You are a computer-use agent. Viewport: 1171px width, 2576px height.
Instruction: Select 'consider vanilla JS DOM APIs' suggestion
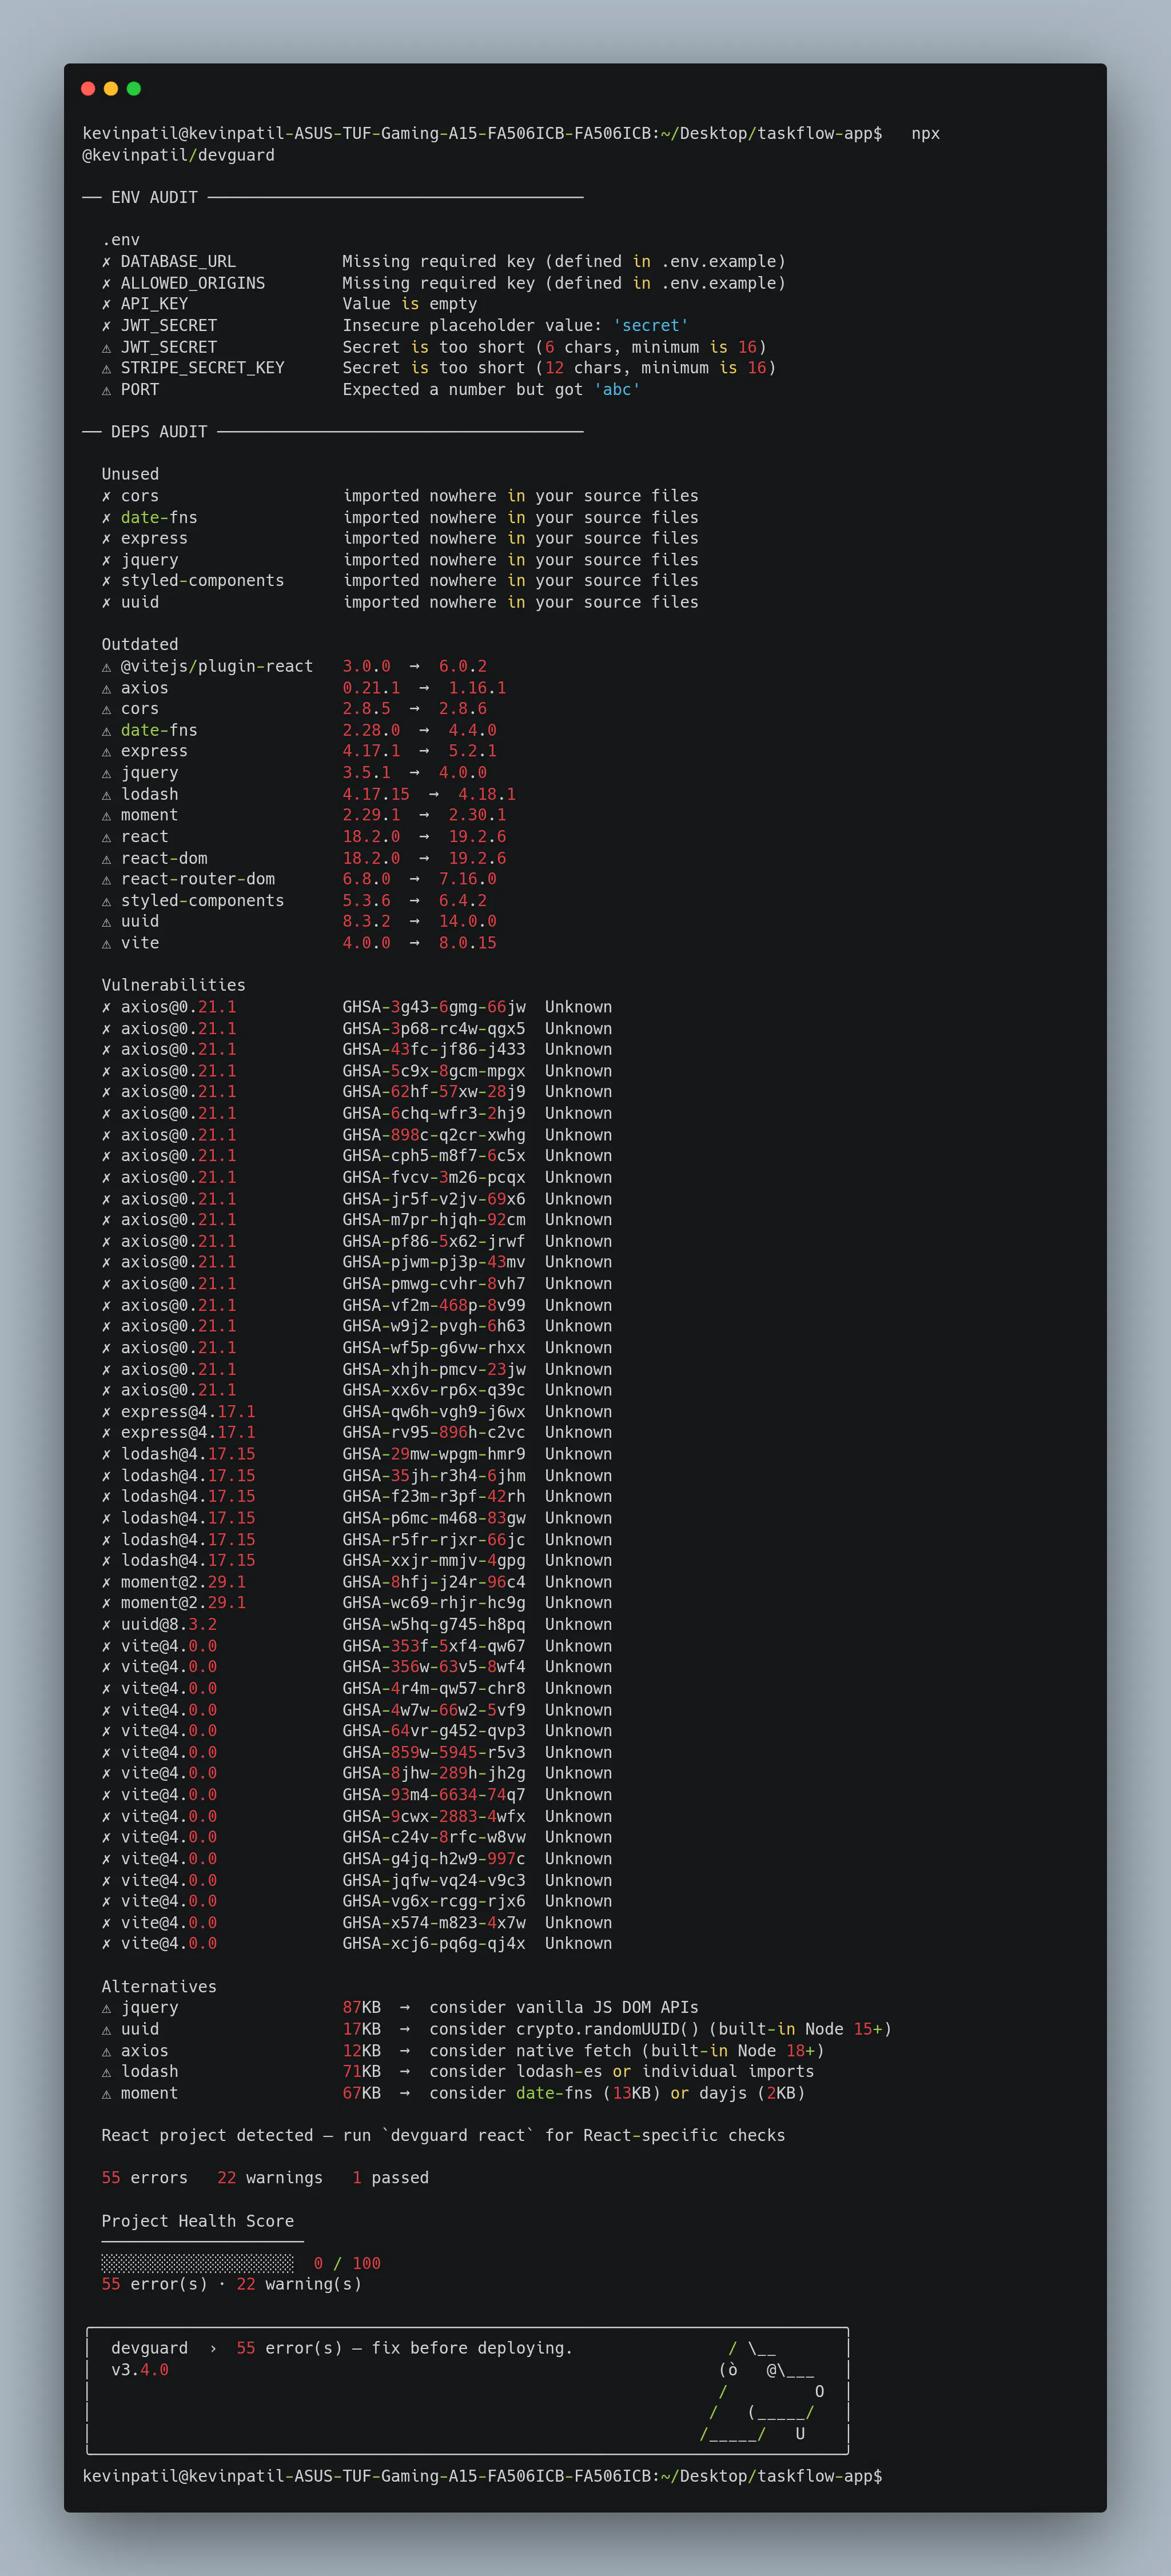(564, 2007)
